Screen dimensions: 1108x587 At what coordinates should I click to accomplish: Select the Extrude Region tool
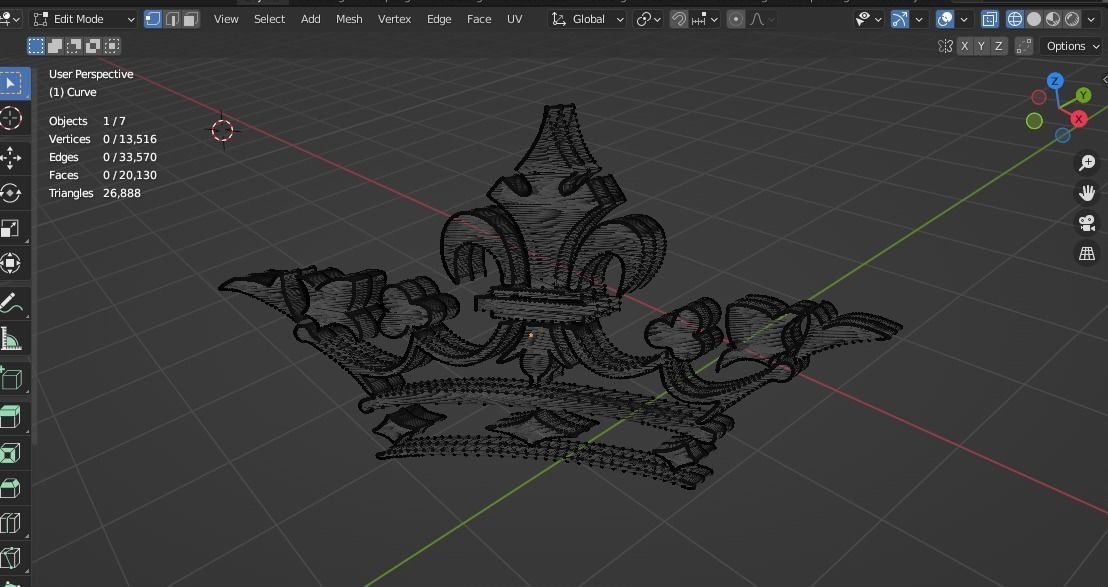coord(11,417)
